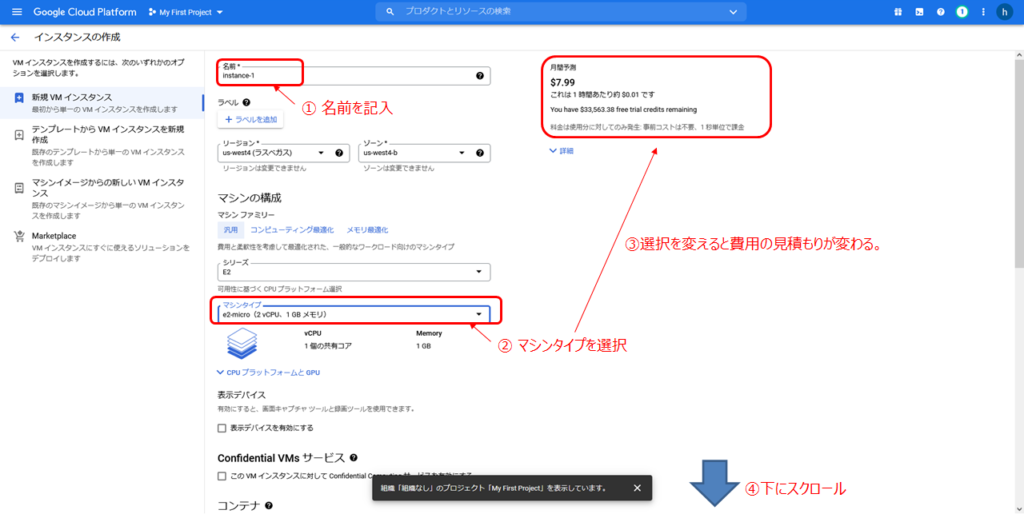
Task: Open the hamburger navigation menu
Action: (x=16, y=12)
